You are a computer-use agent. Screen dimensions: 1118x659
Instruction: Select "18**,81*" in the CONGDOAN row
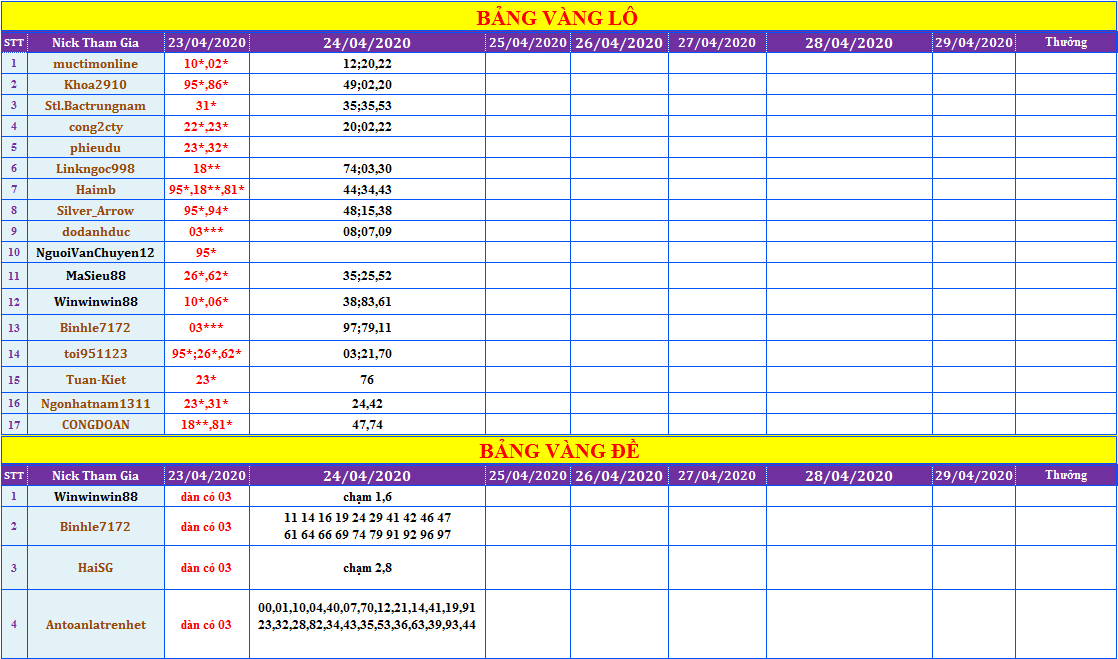pyautogui.click(x=207, y=424)
